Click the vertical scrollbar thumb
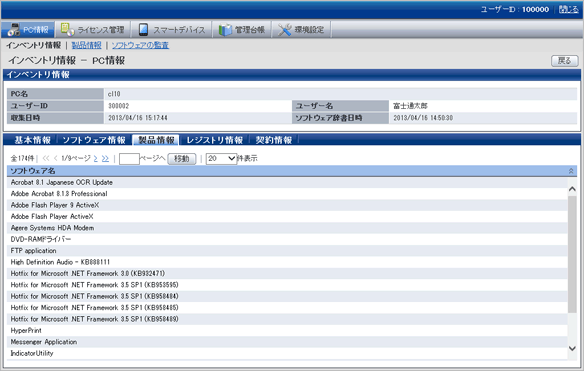 [x=572, y=254]
